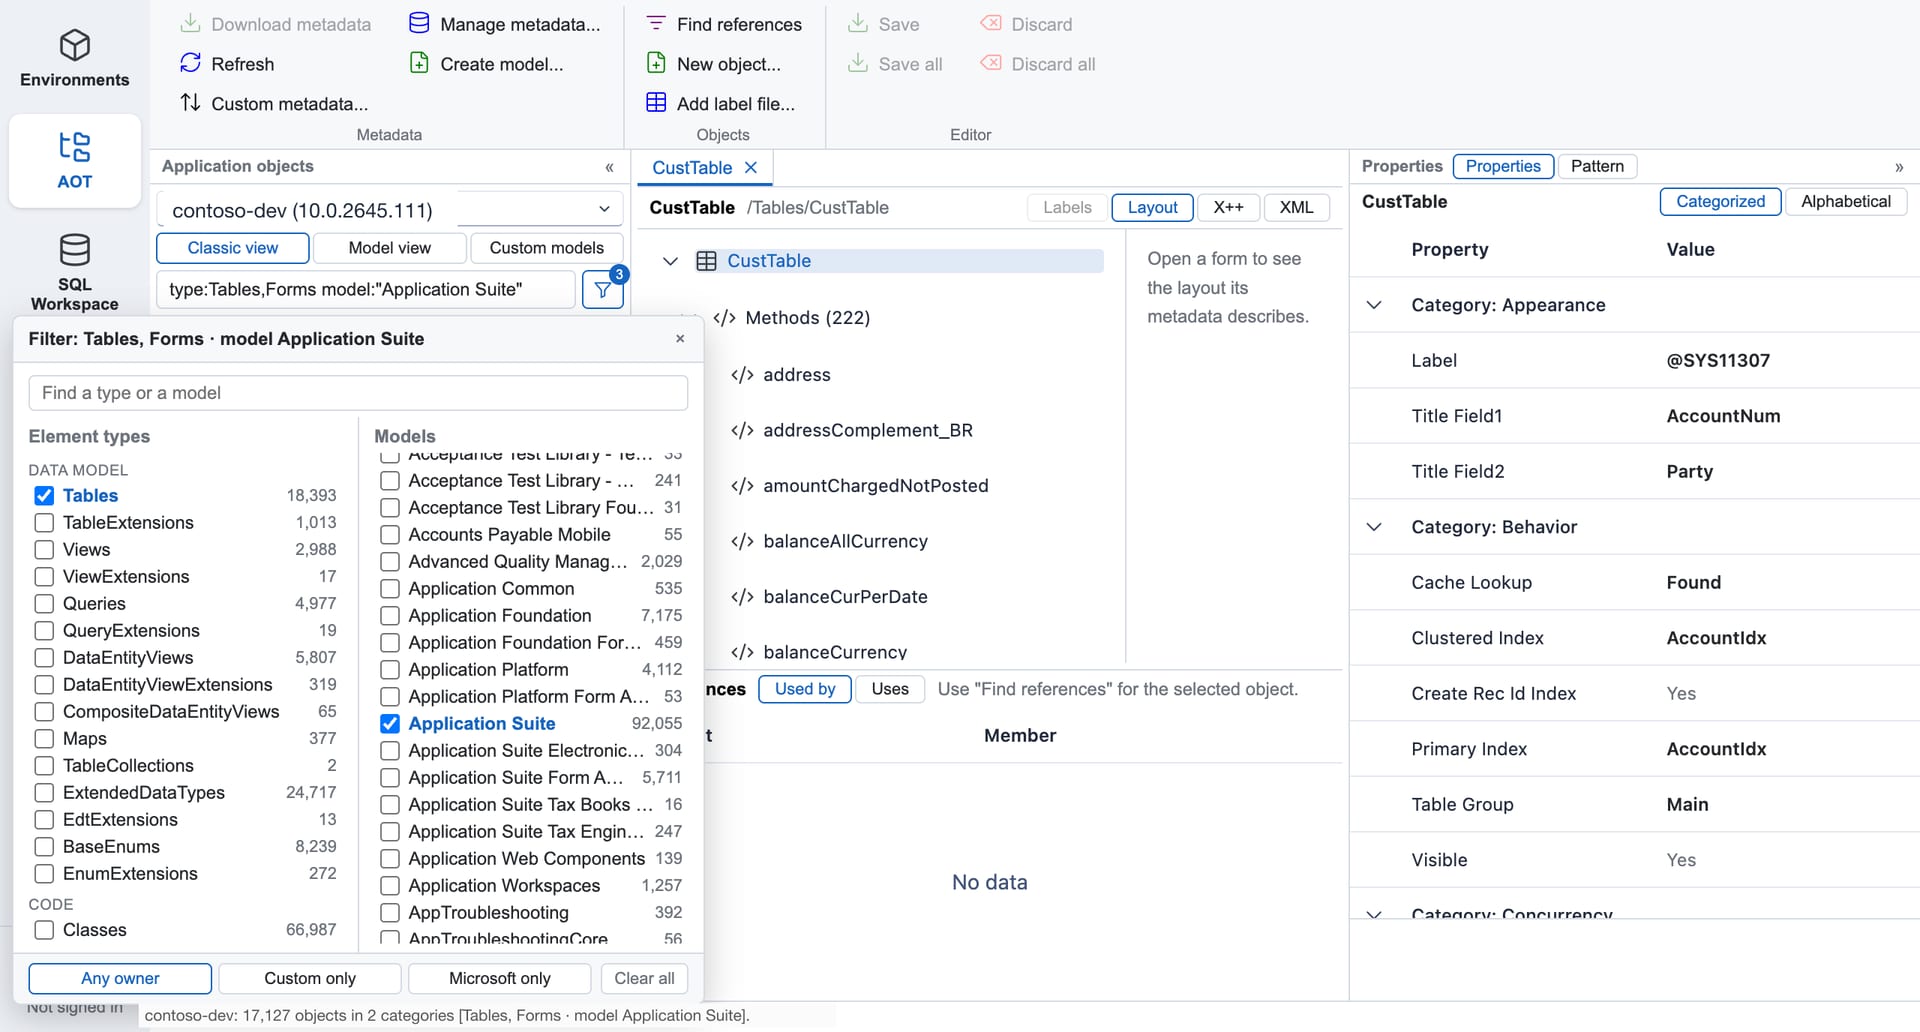Viewport: 1920px width, 1032px height.
Task: Check the Views element type
Action: tap(44, 550)
